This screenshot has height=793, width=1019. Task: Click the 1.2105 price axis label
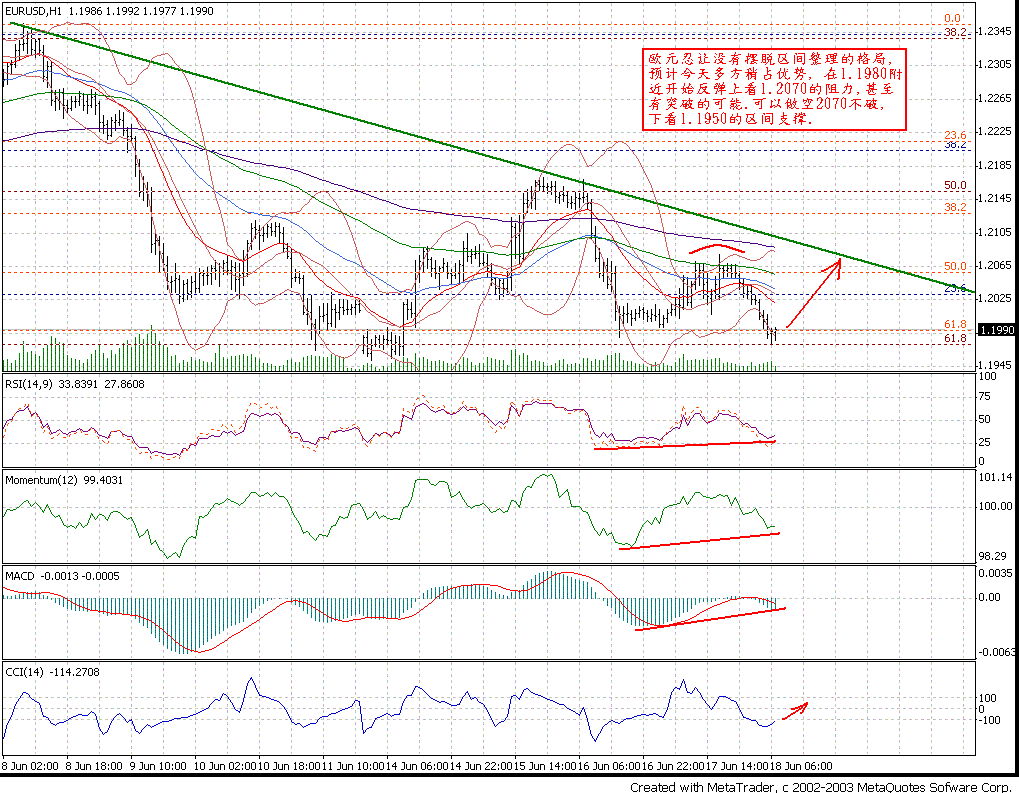click(x=996, y=232)
